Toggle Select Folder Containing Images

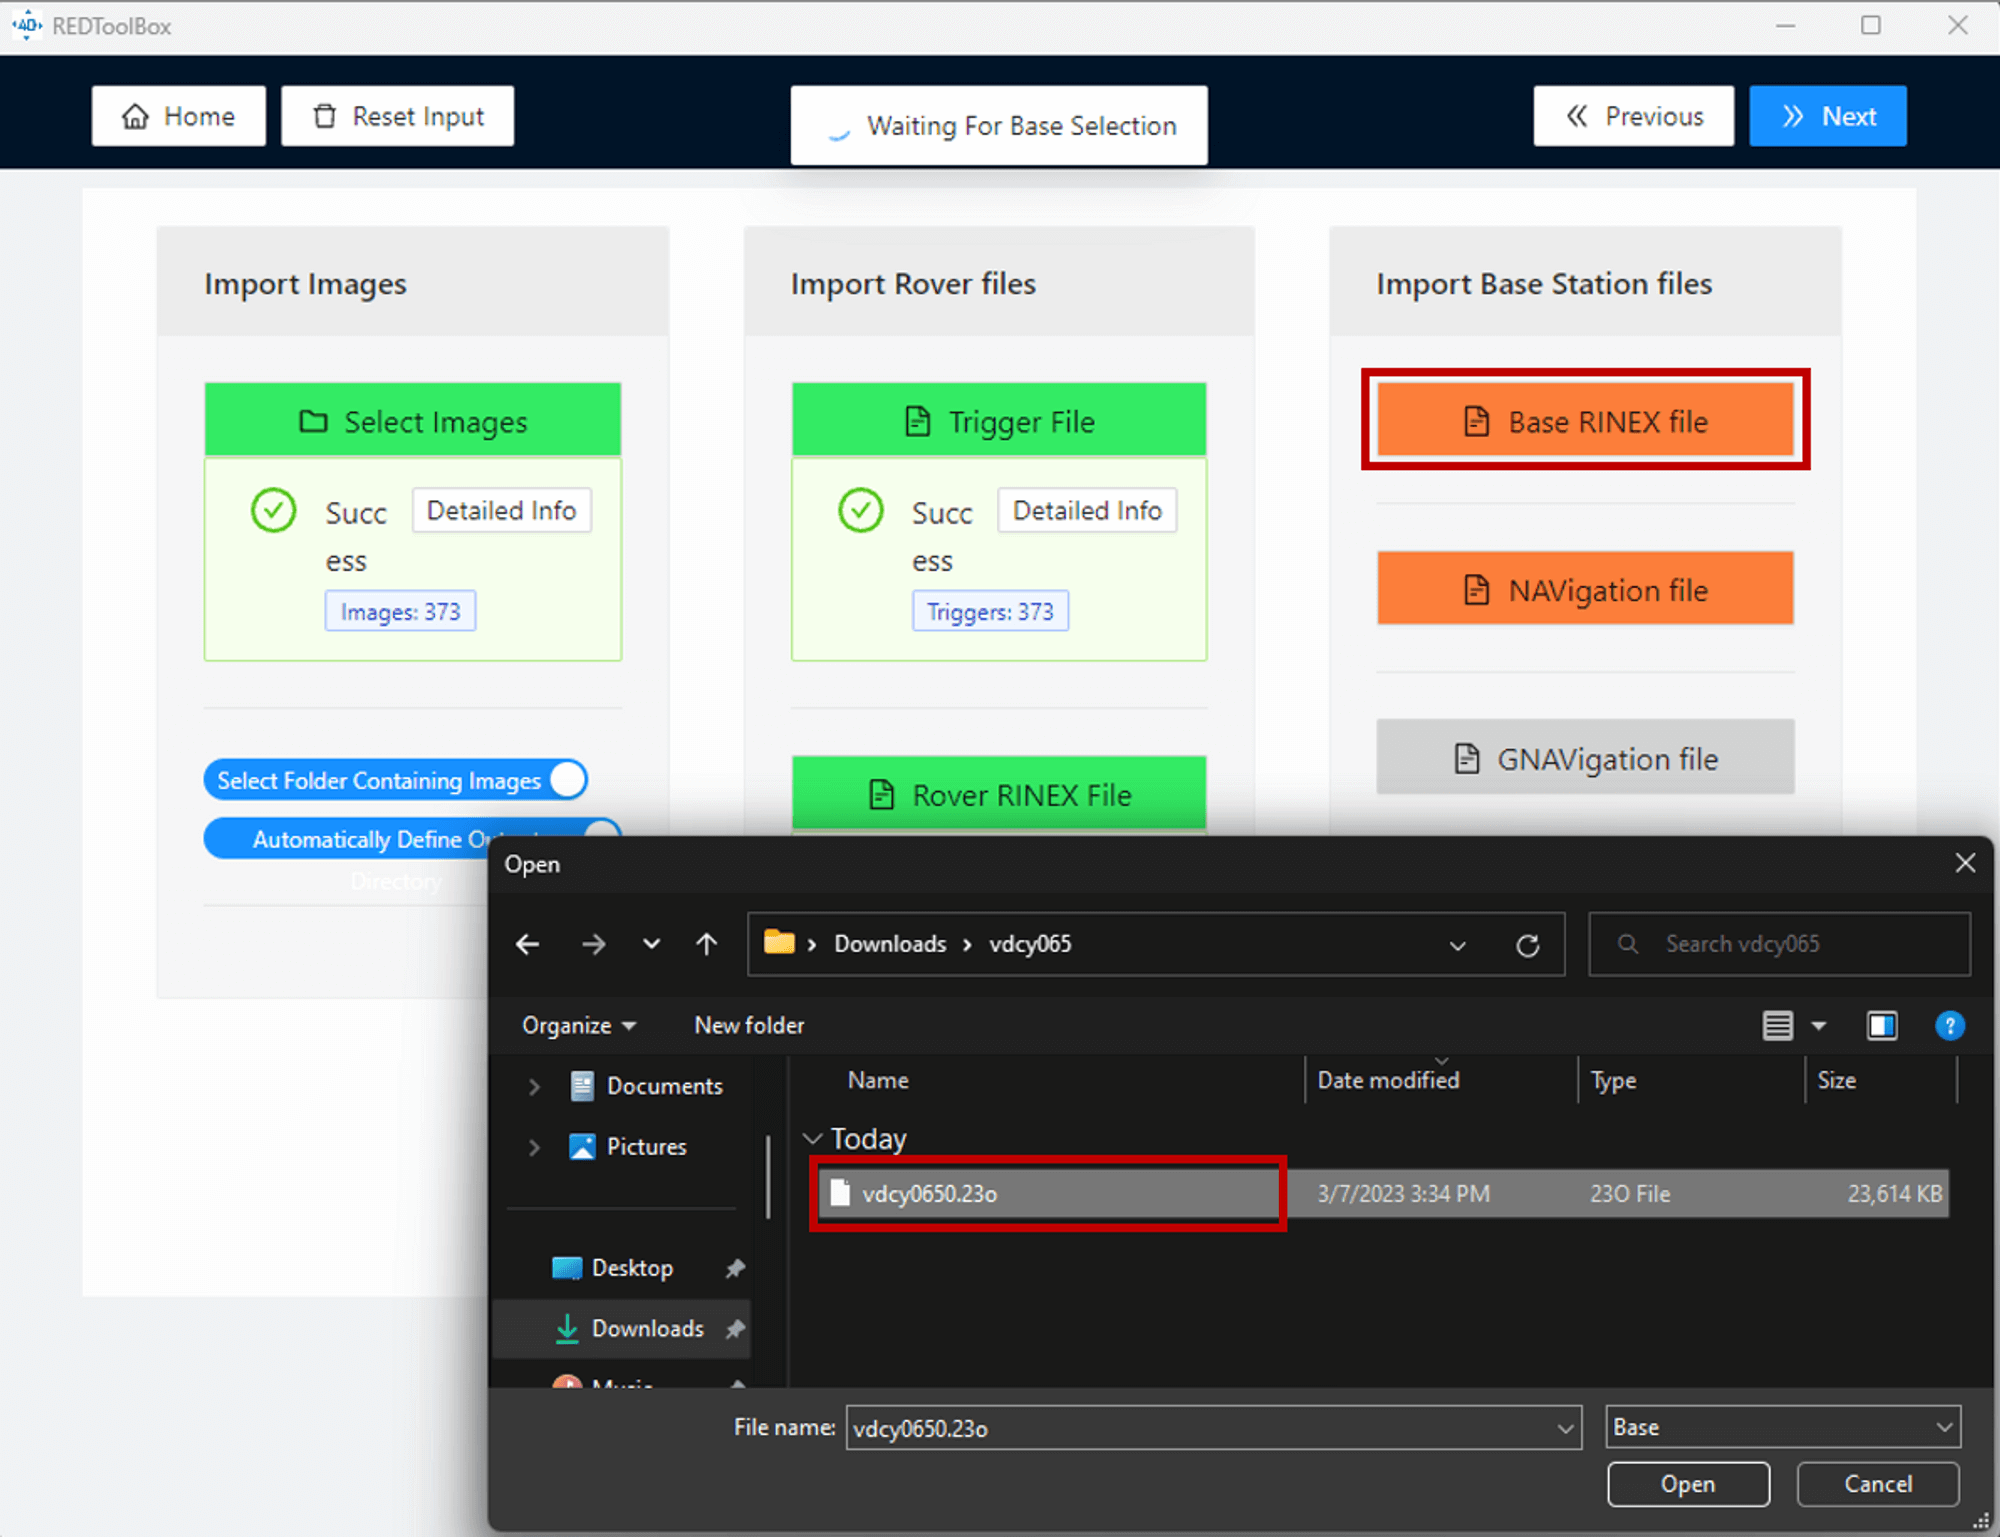point(566,779)
